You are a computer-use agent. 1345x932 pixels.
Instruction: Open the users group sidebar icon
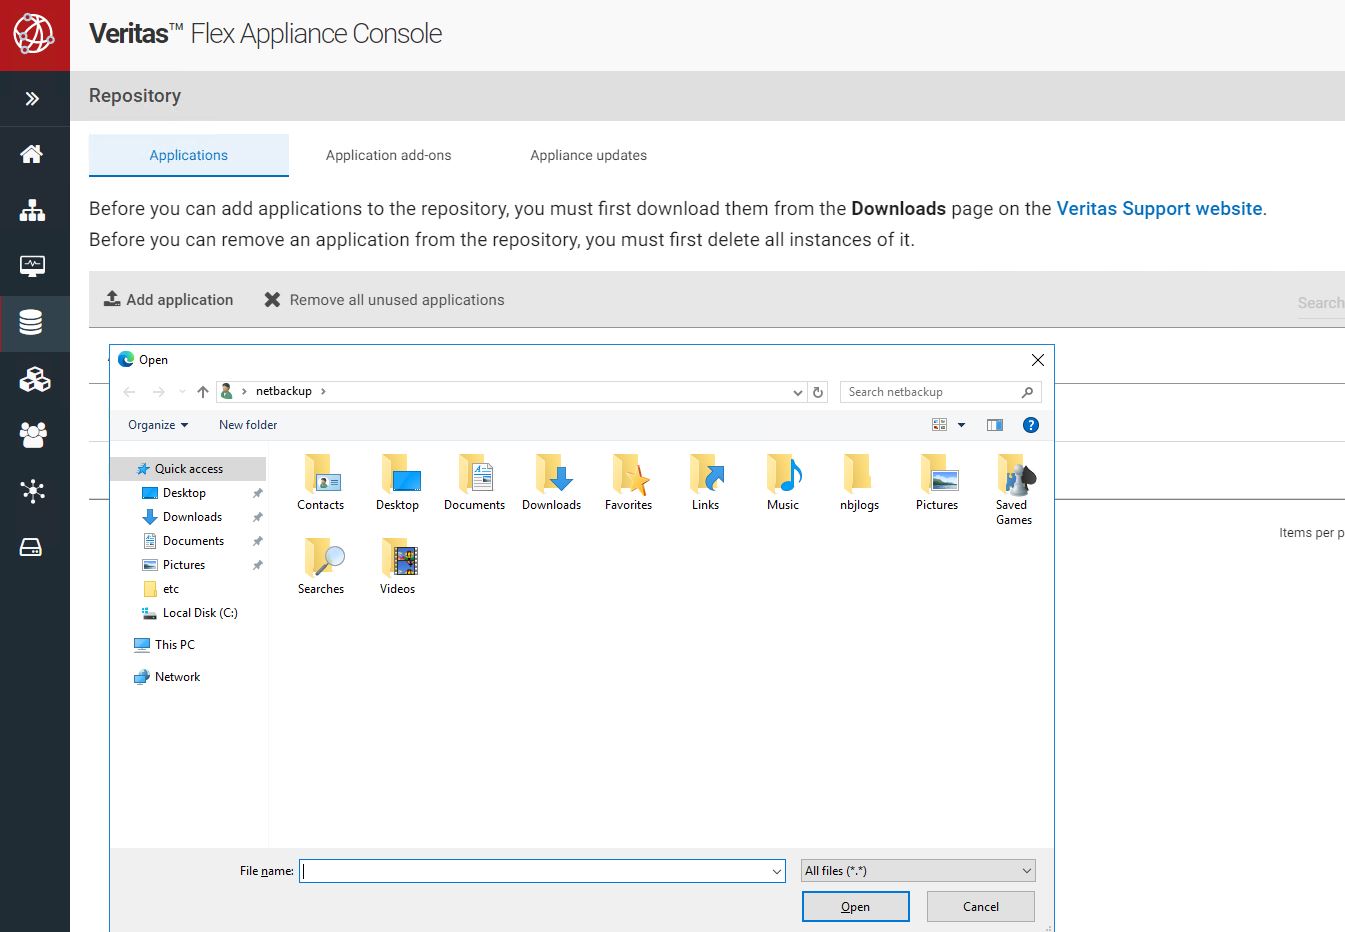[x=33, y=435]
